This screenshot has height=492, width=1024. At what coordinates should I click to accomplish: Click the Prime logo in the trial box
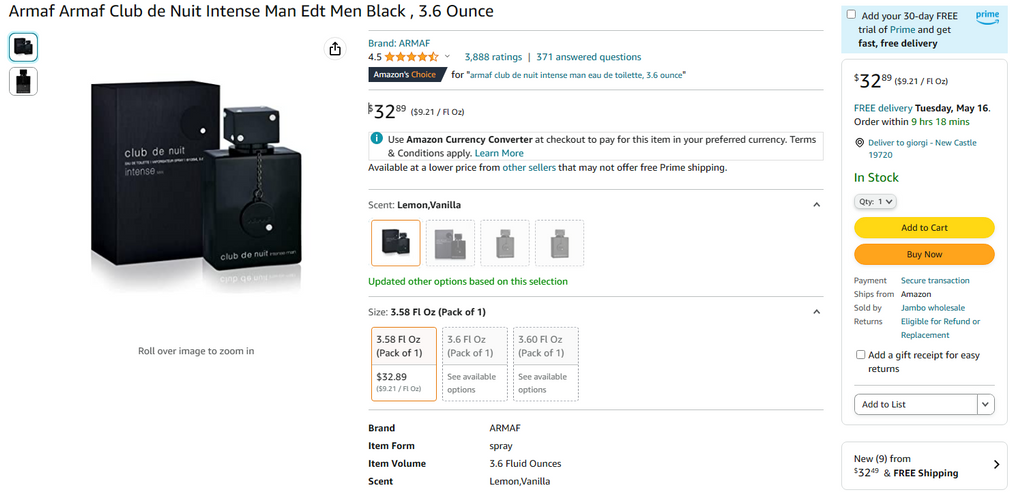pos(987,16)
